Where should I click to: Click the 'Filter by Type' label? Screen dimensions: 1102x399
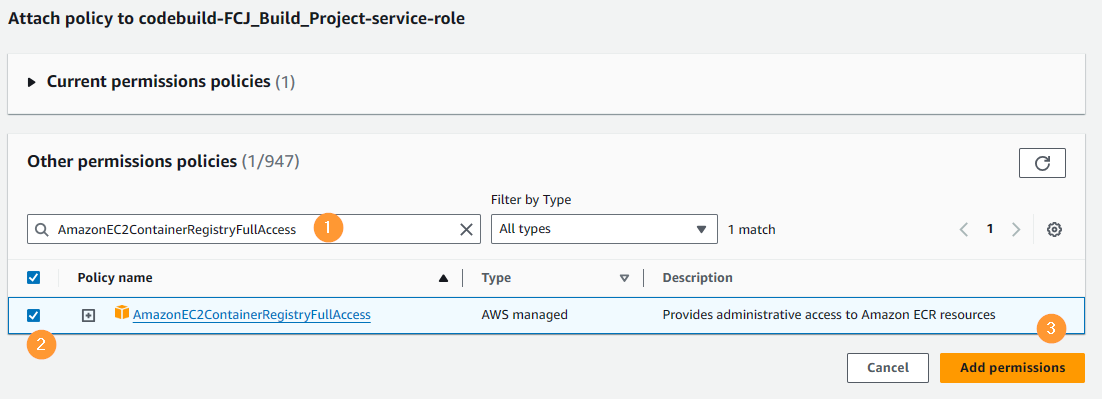click(x=531, y=200)
